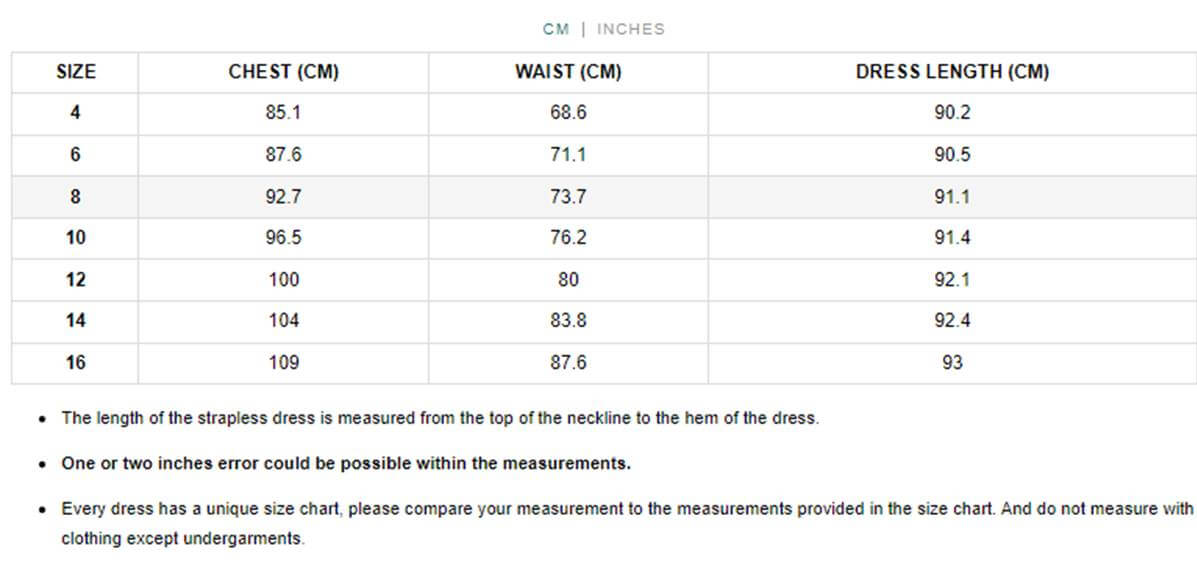This screenshot has width=1197, height=568.
Task: Click the bold measurement error note
Action: [346, 464]
